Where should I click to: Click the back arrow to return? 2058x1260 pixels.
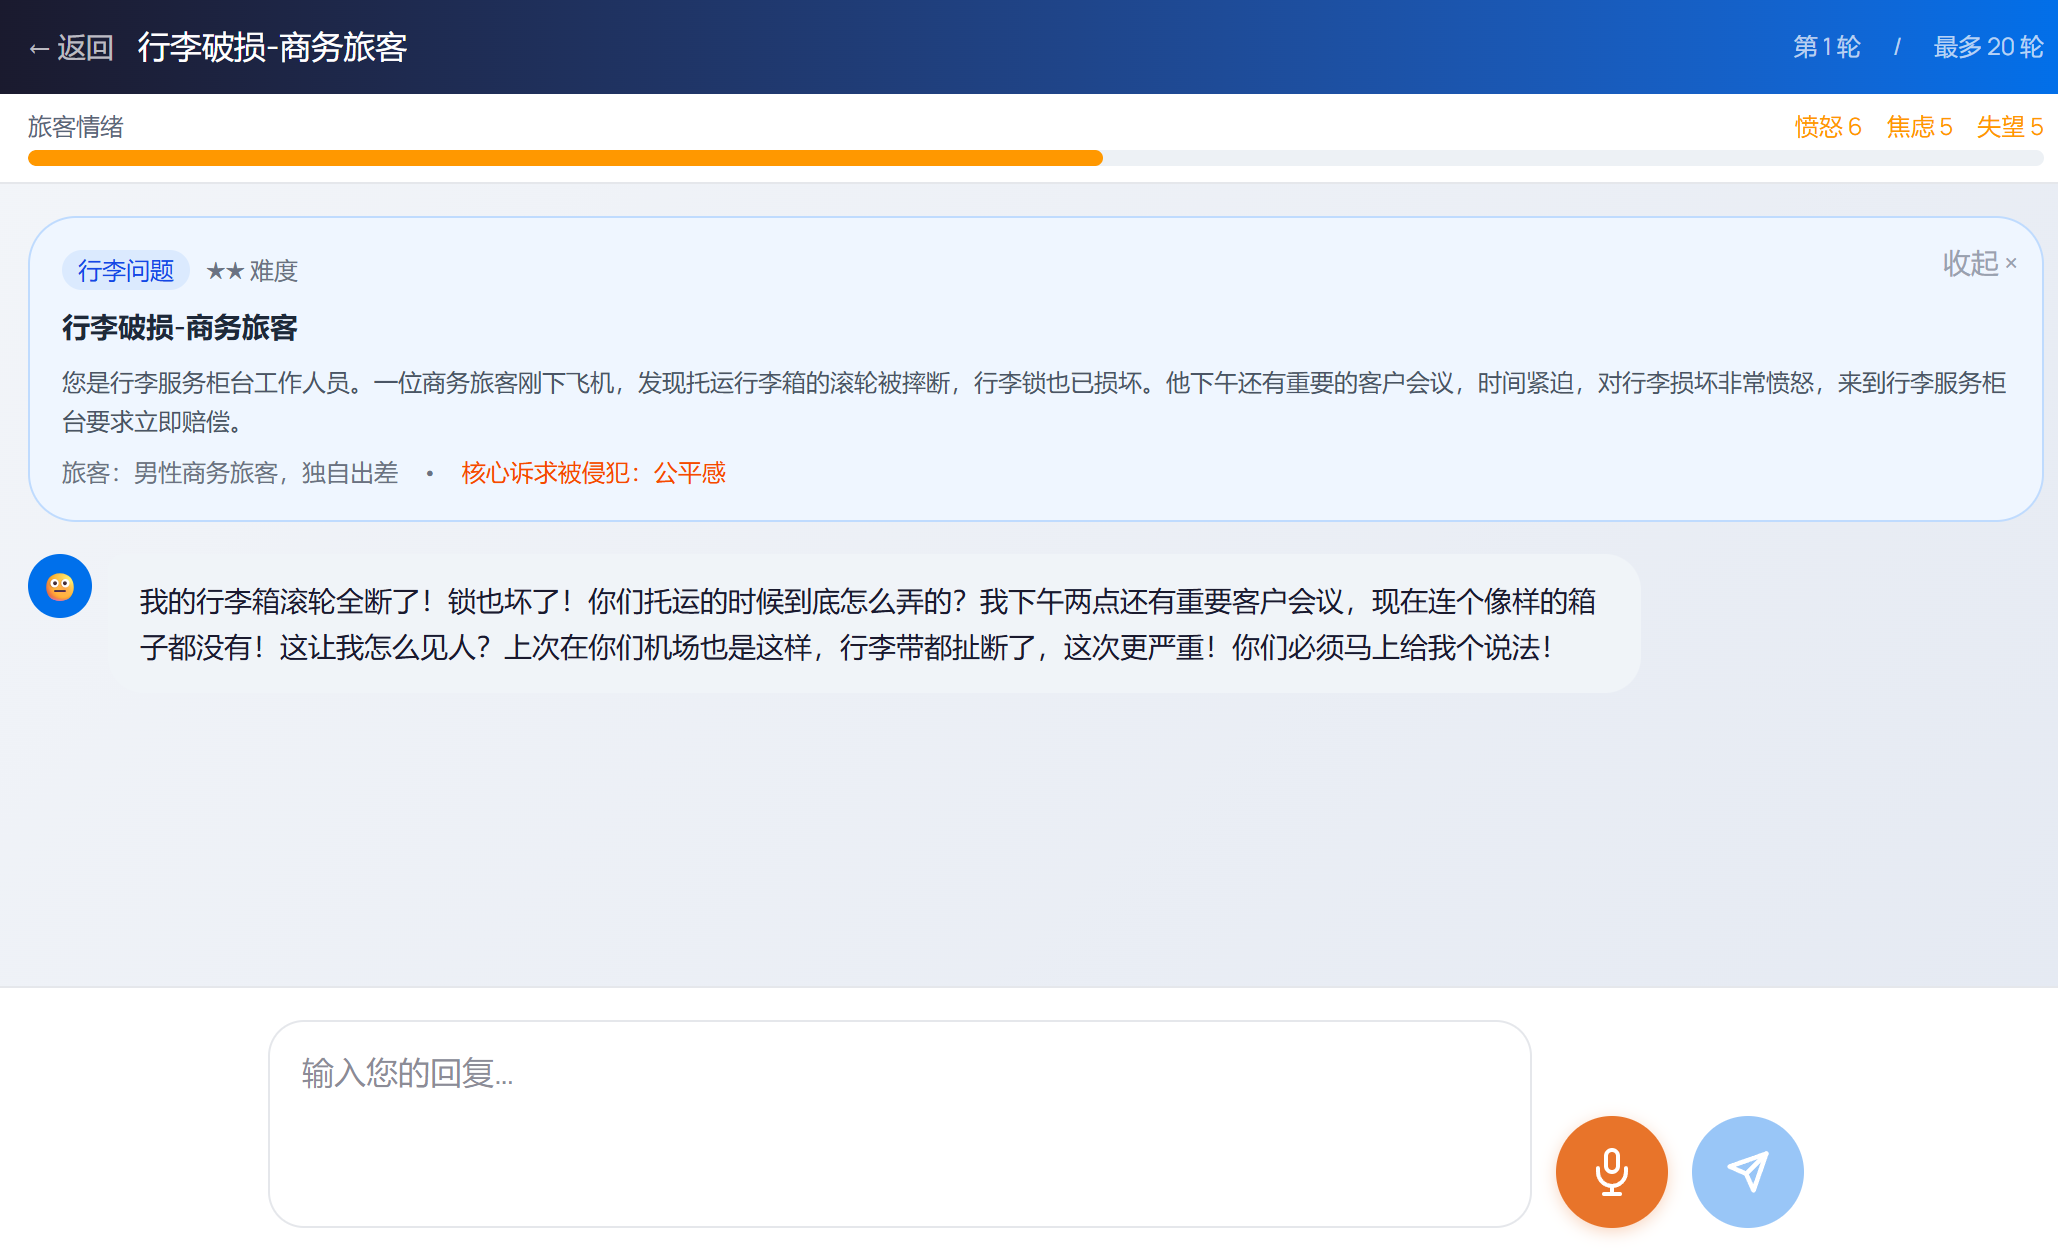click(x=38, y=47)
